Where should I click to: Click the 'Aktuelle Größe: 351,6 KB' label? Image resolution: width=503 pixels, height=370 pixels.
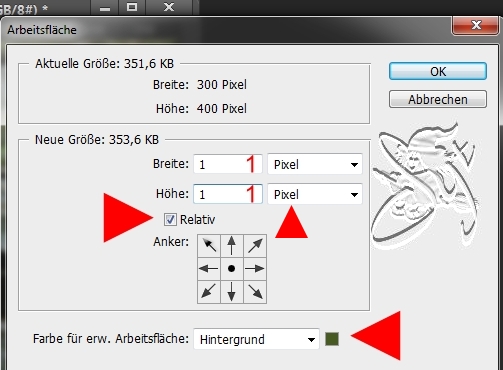pyautogui.click(x=104, y=63)
